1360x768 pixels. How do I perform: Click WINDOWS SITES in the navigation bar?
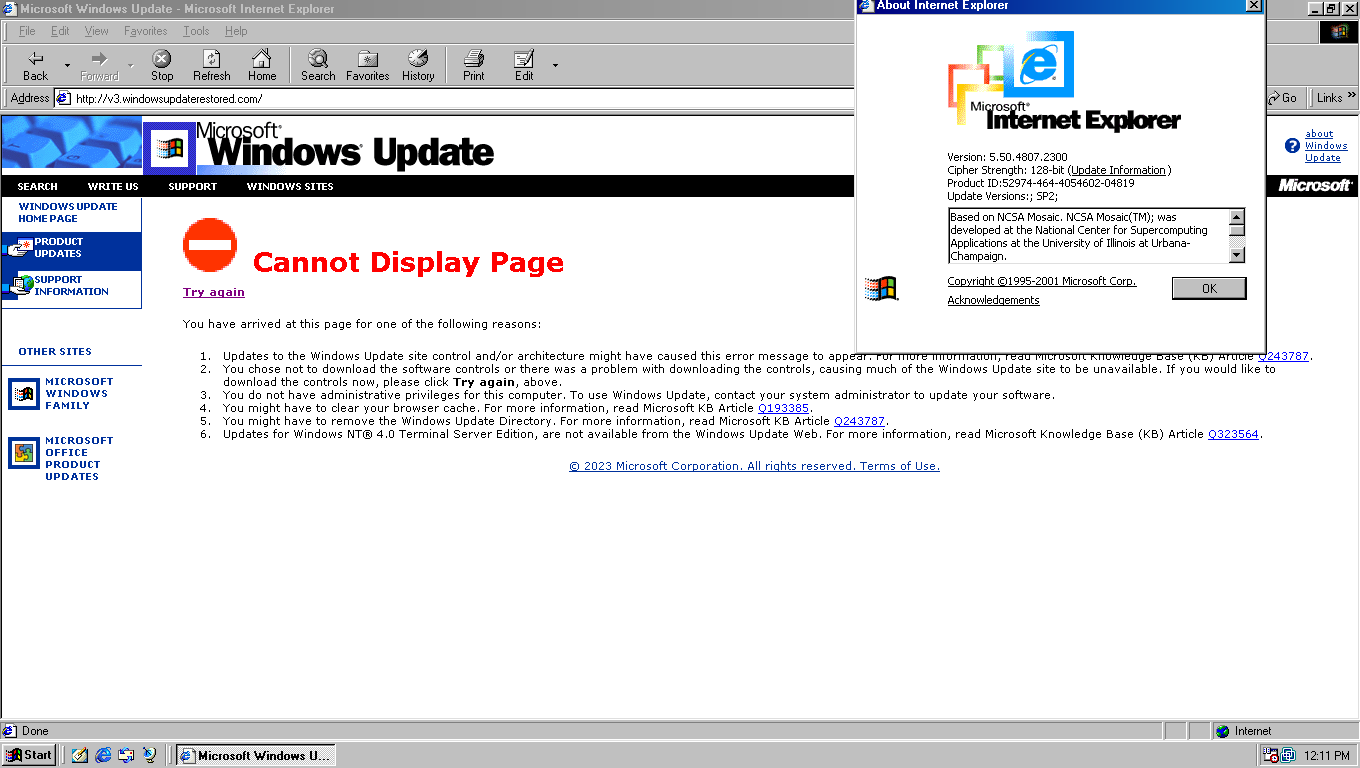click(x=290, y=187)
